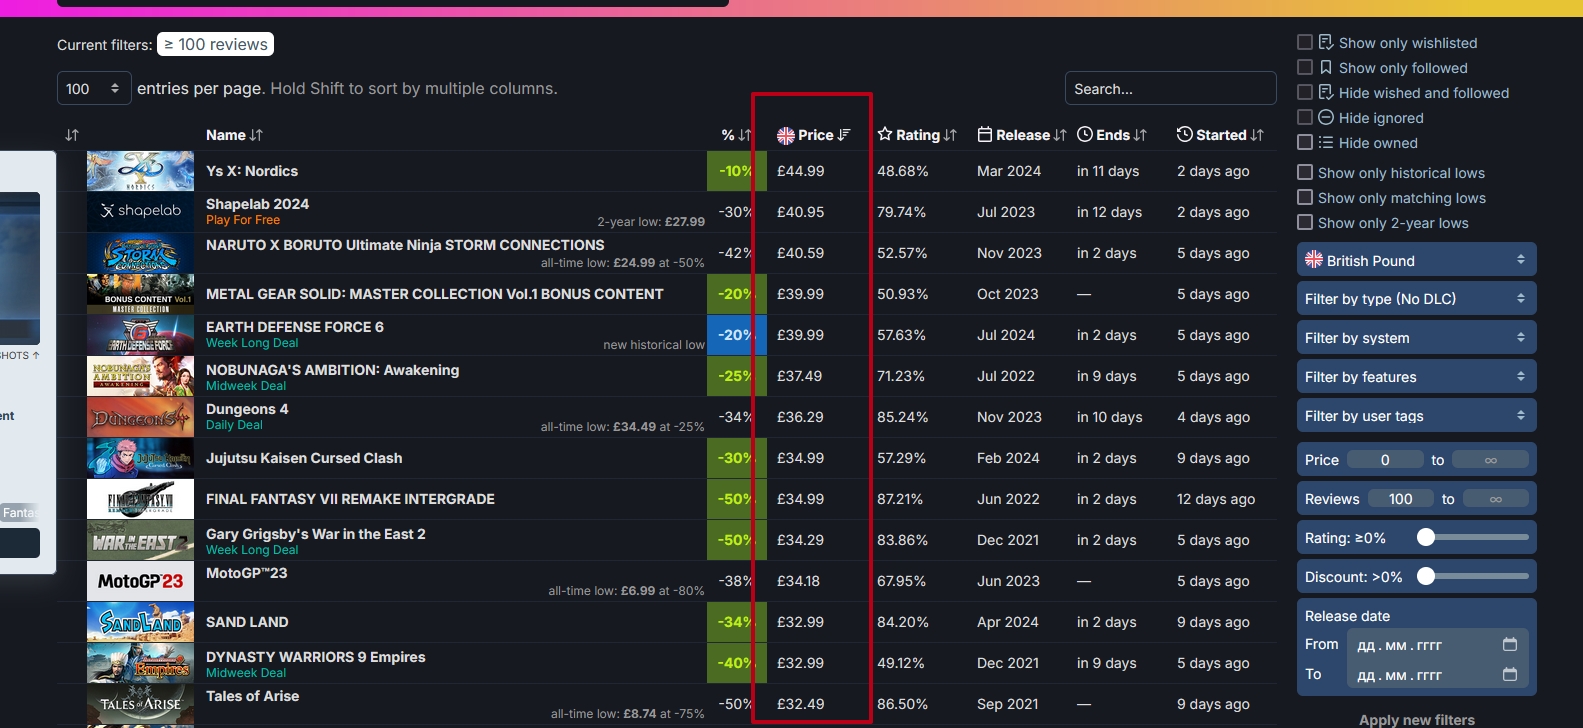This screenshot has width=1583, height=728.
Task: Click maximum Reviews input field
Action: (1495, 499)
